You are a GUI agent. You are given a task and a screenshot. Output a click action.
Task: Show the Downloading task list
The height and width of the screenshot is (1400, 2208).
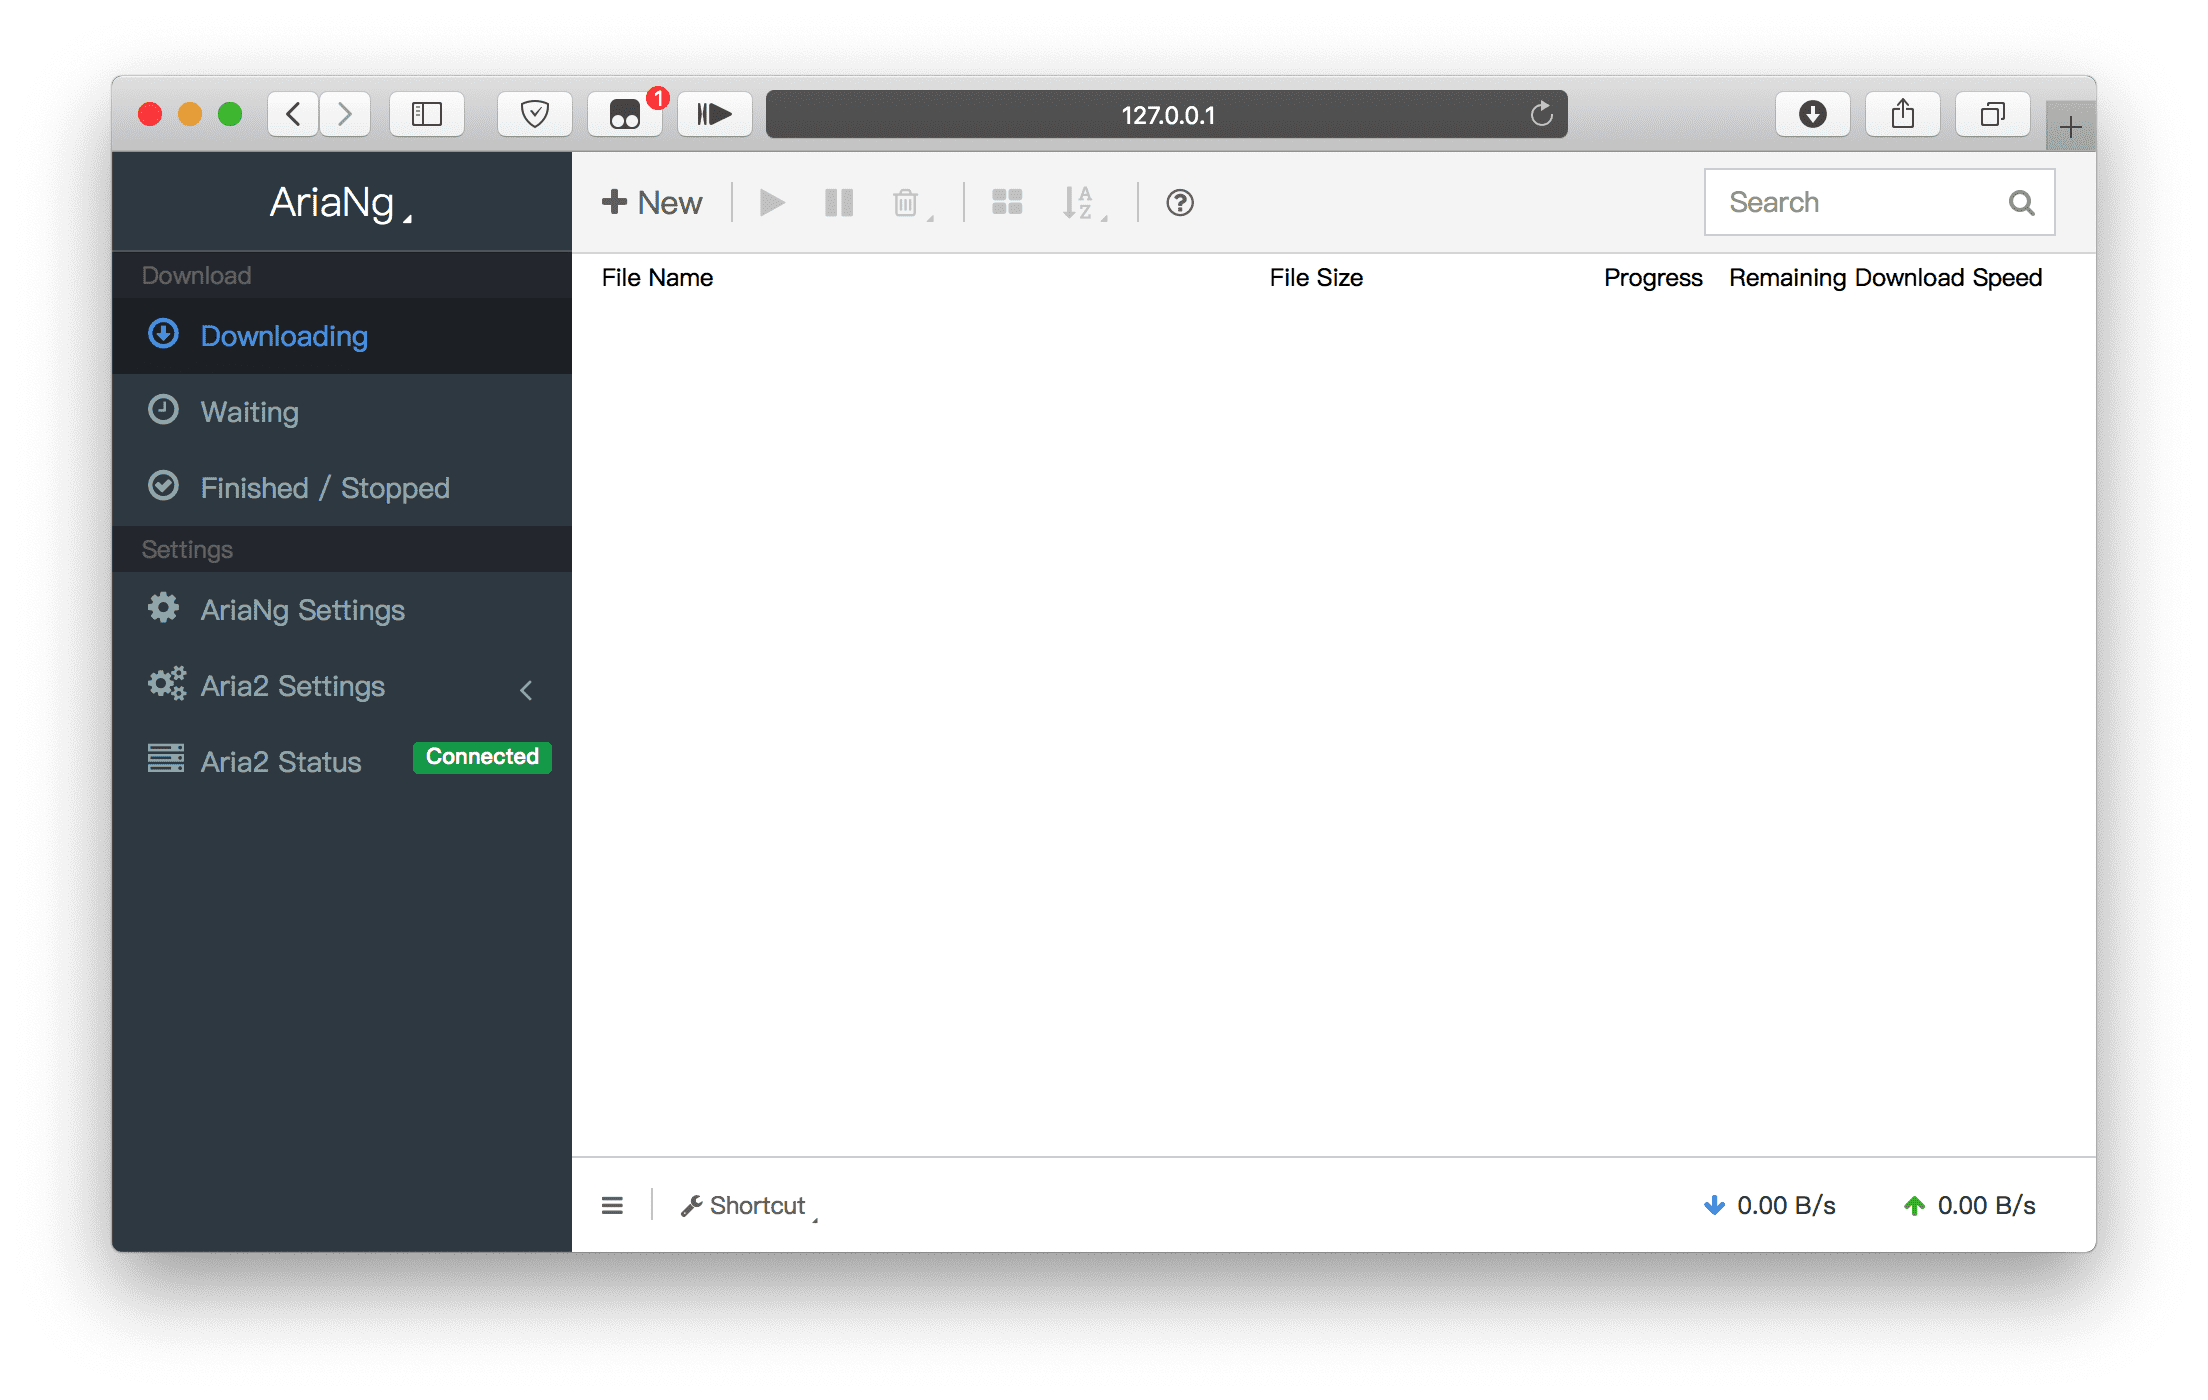coord(284,336)
